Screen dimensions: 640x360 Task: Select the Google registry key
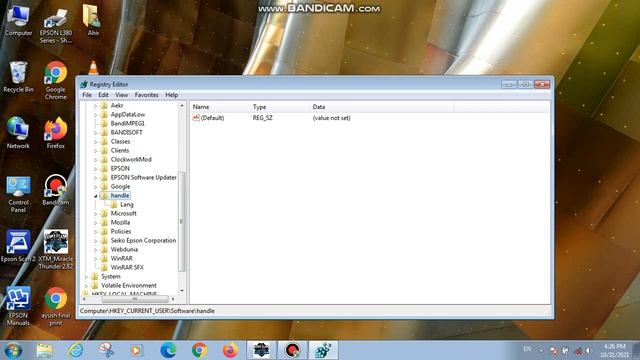[120, 187]
